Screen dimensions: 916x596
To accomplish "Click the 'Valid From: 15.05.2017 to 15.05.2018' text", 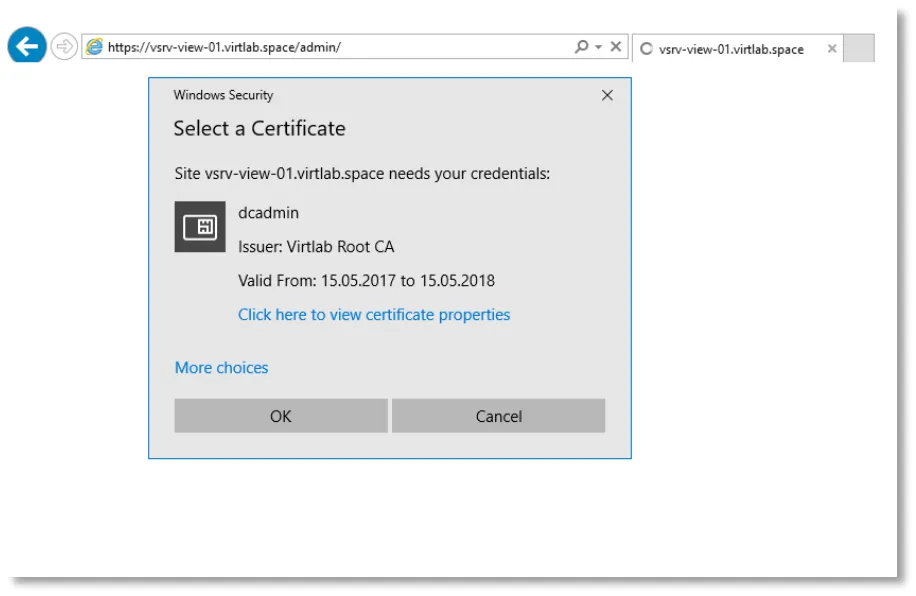I will pos(366,280).
